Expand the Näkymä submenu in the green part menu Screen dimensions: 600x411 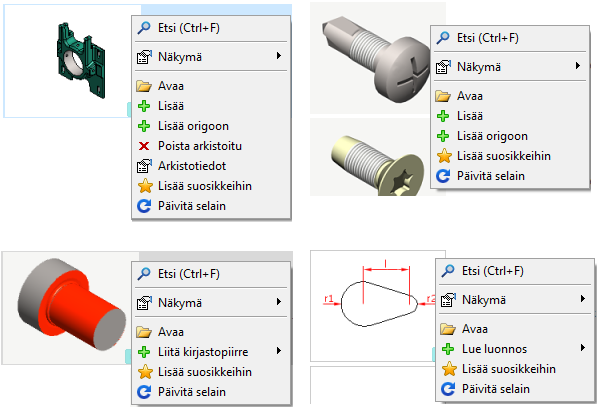point(278,56)
